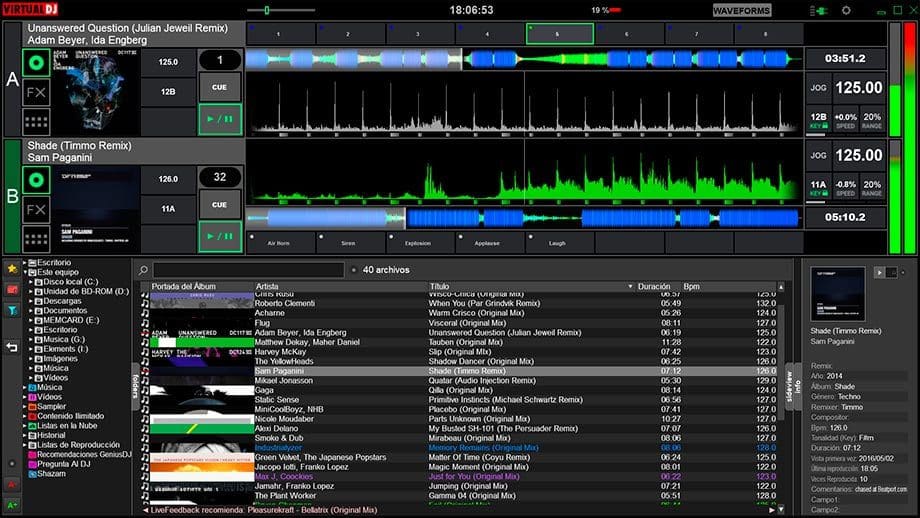The height and width of the screenshot is (518, 920).
Task: Expand Listas de Reproducción node
Action: pyautogui.click(x=25, y=445)
